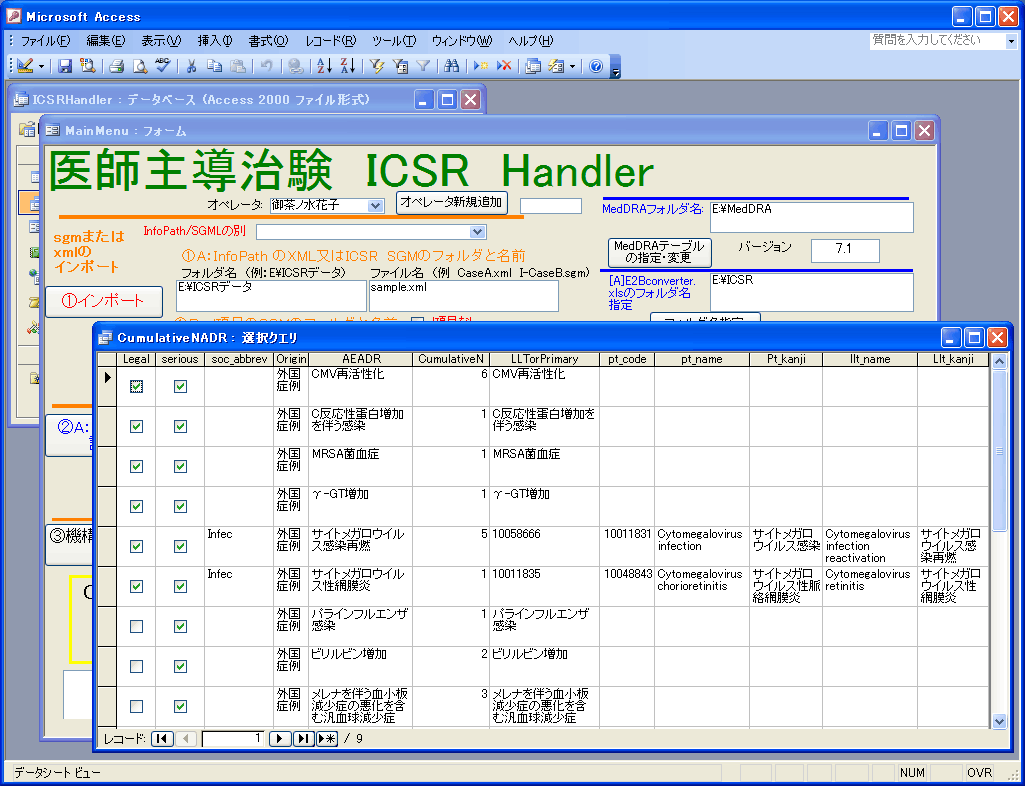Uncheck serious for サイトメガロウイルス感染再燃 row
Screen dimensions: 1025x786
point(180,546)
